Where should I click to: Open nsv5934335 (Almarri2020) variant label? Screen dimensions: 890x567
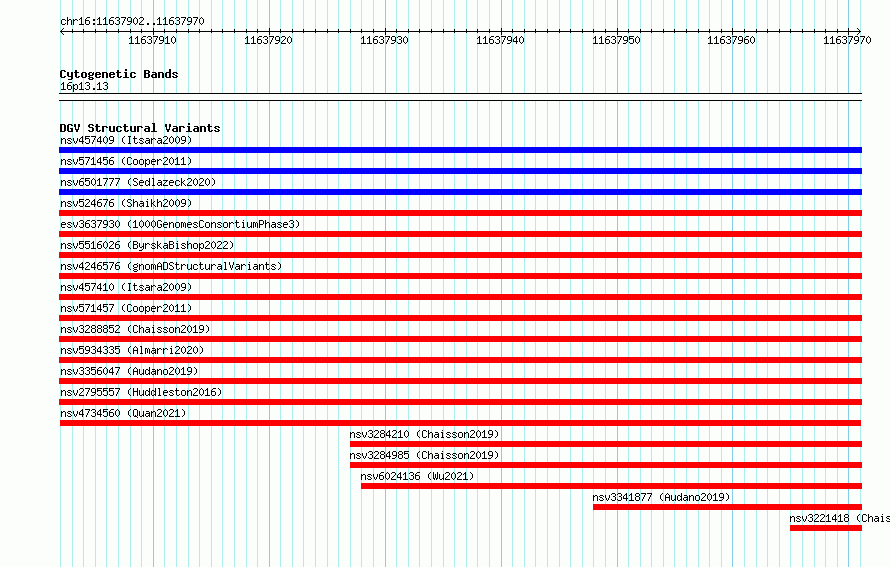coord(132,350)
